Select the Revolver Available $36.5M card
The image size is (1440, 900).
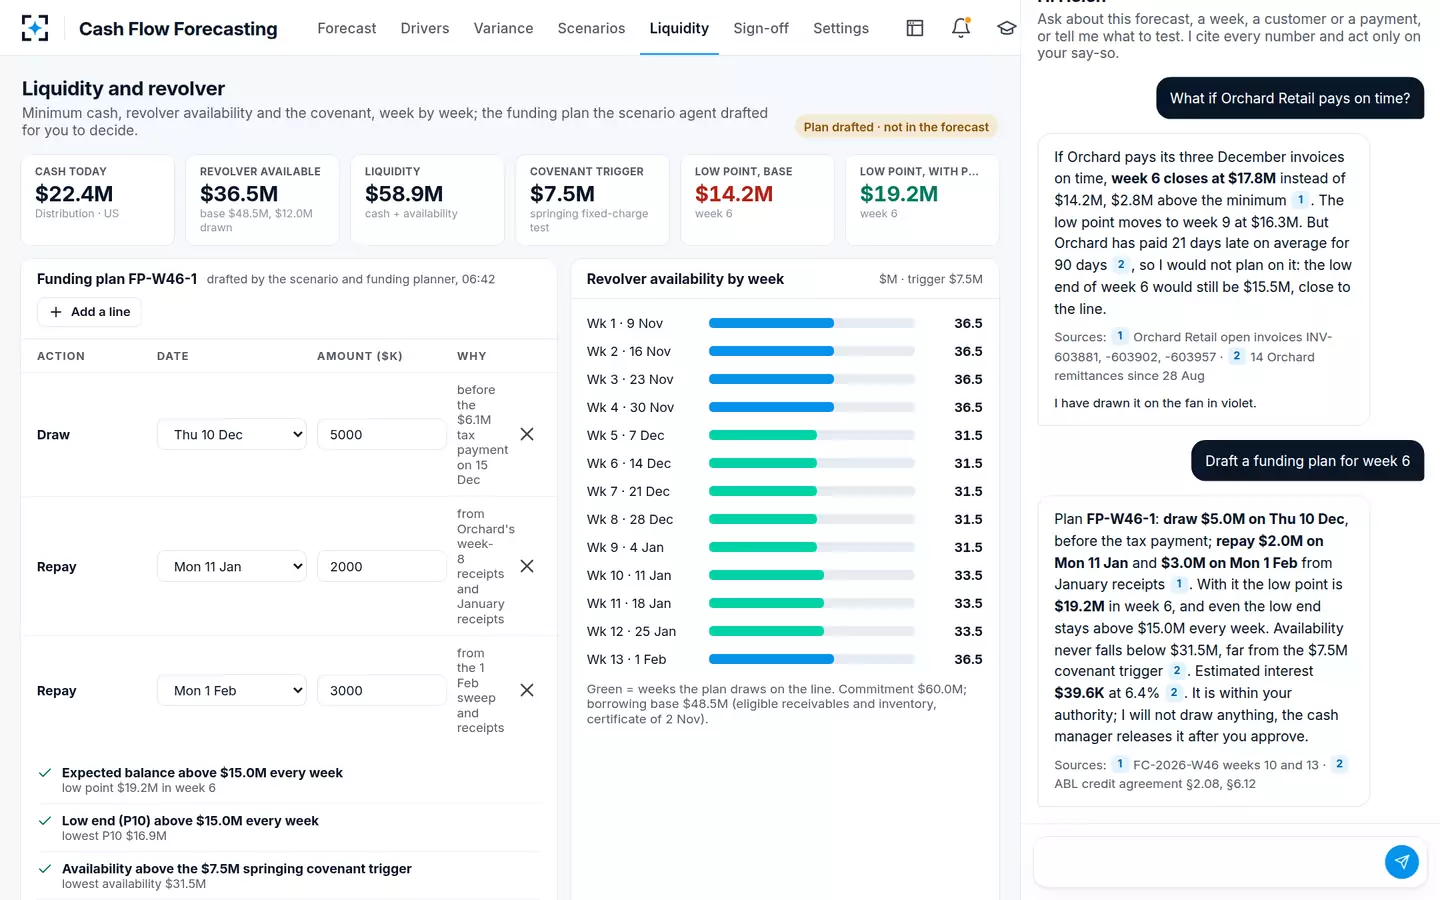pyautogui.click(x=262, y=200)
